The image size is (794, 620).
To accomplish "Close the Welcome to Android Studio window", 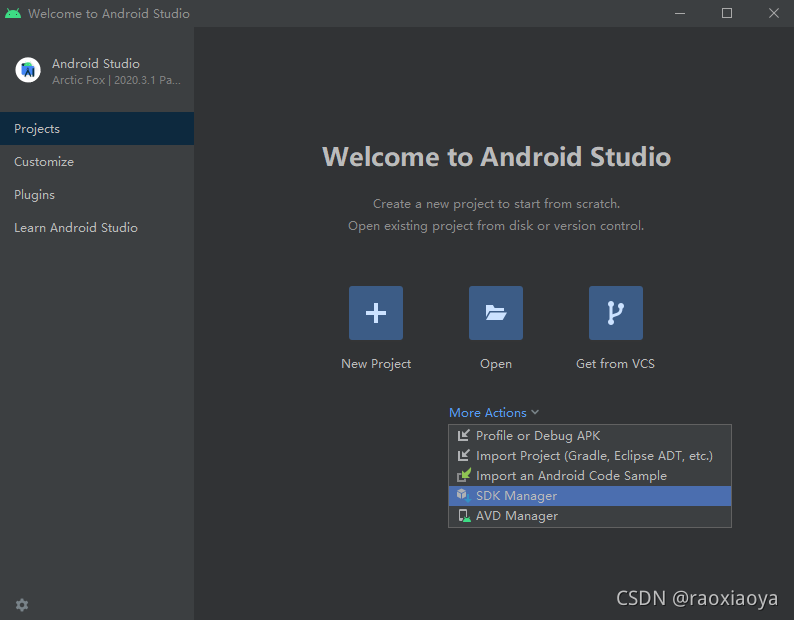I will click(773, 13).
